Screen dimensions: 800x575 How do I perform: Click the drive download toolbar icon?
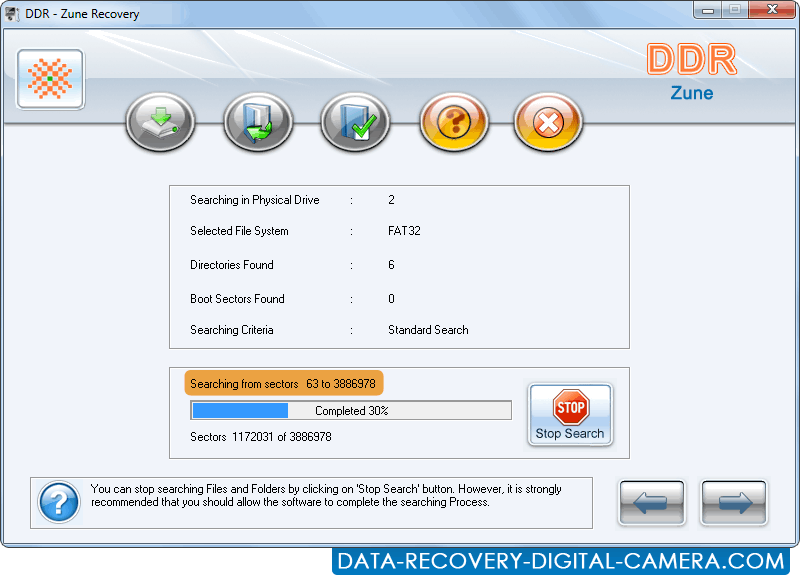160,122
